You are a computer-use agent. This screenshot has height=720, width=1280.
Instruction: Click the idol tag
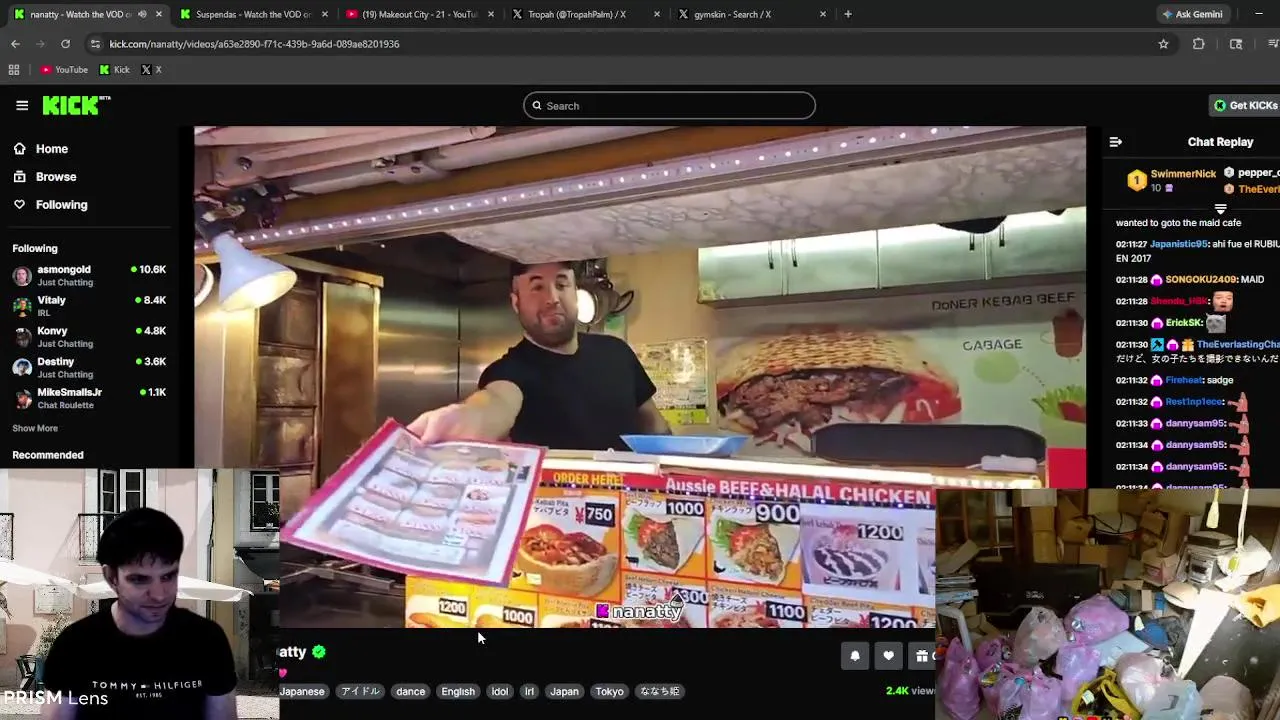(500, 691)
